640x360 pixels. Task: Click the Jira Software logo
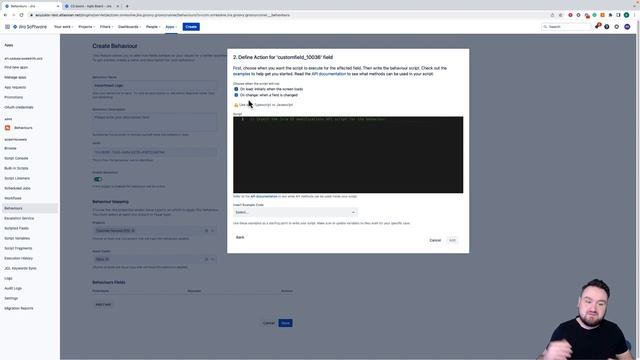pos(30,27)
